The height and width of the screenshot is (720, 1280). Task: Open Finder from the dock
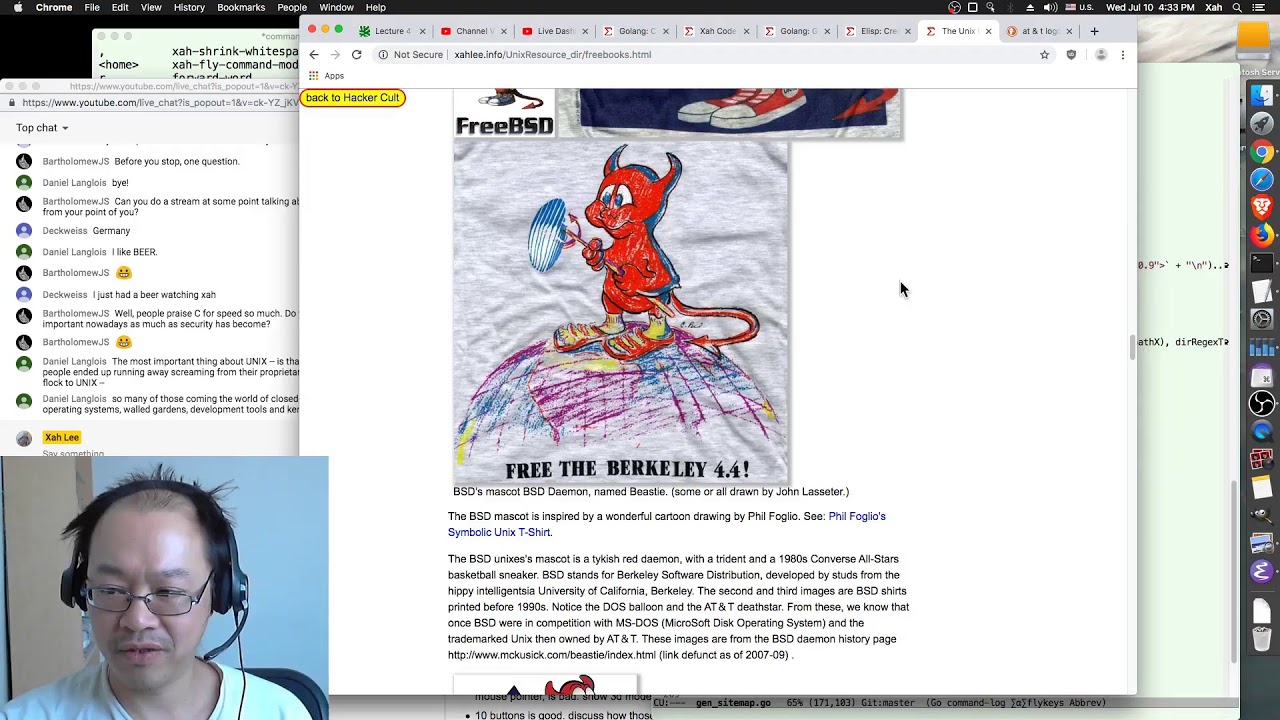pyautogui.click(x=1262, y=95)
